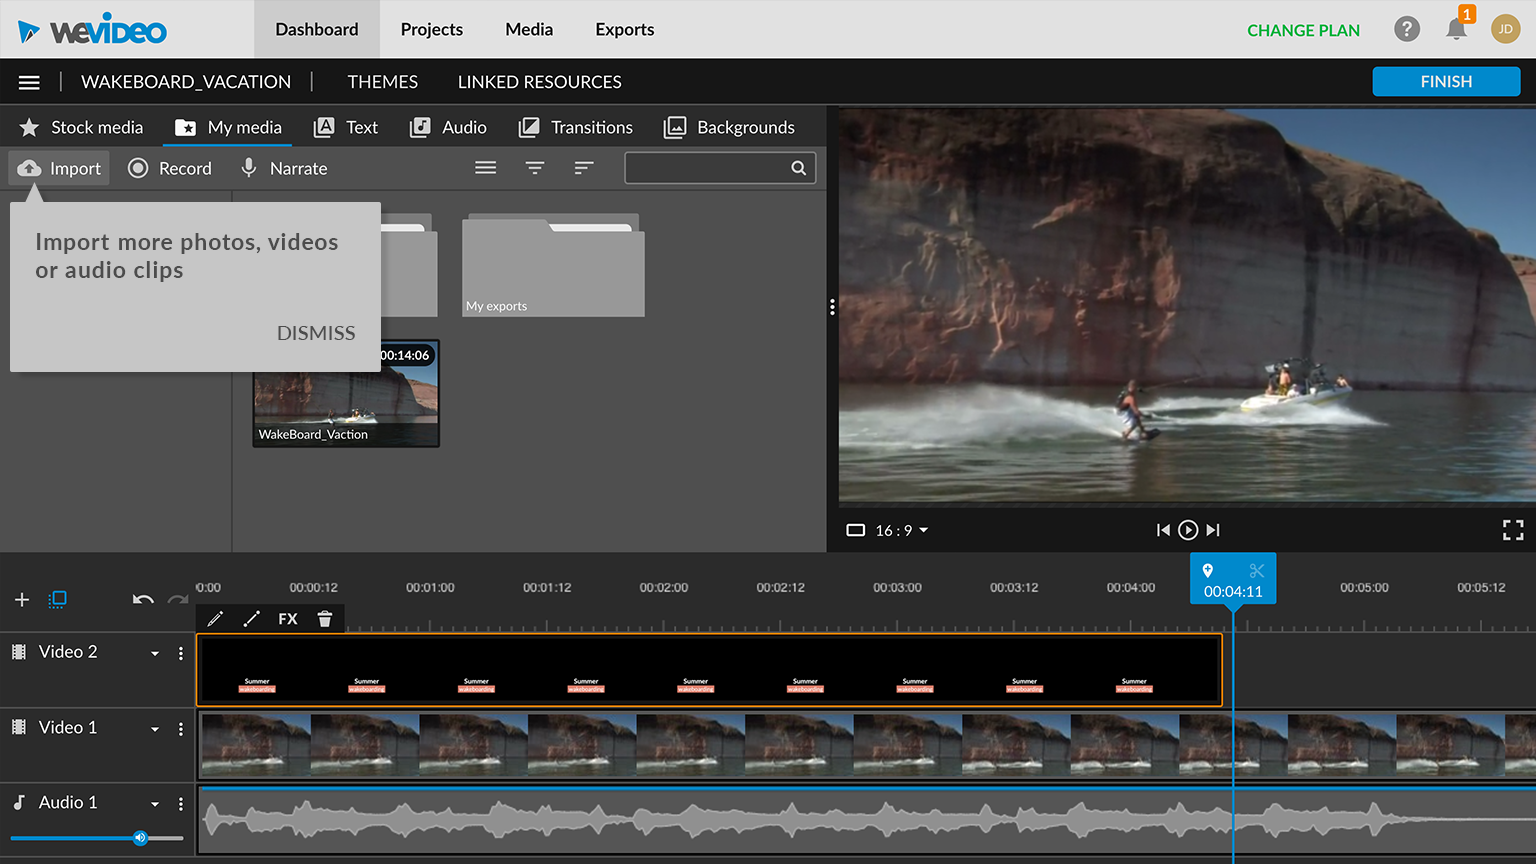Click the FINISH button
Screen dimensions: 1536x864
pos(1445,82)
